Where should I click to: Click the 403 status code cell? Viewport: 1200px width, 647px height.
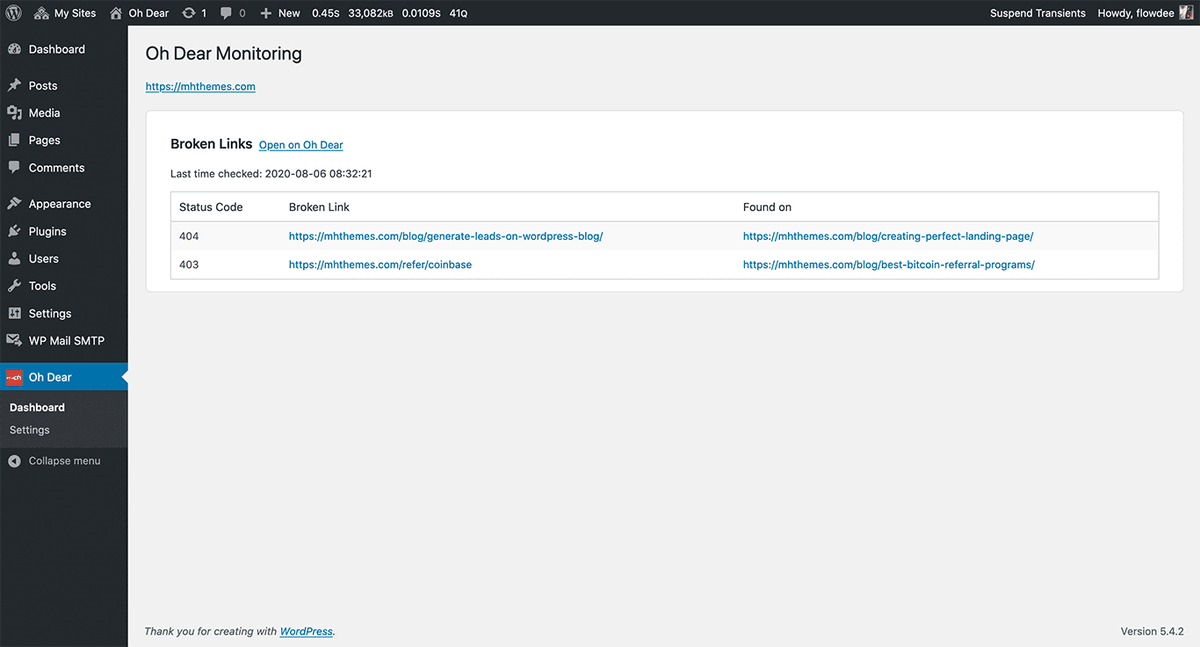(x=189, y=265)
